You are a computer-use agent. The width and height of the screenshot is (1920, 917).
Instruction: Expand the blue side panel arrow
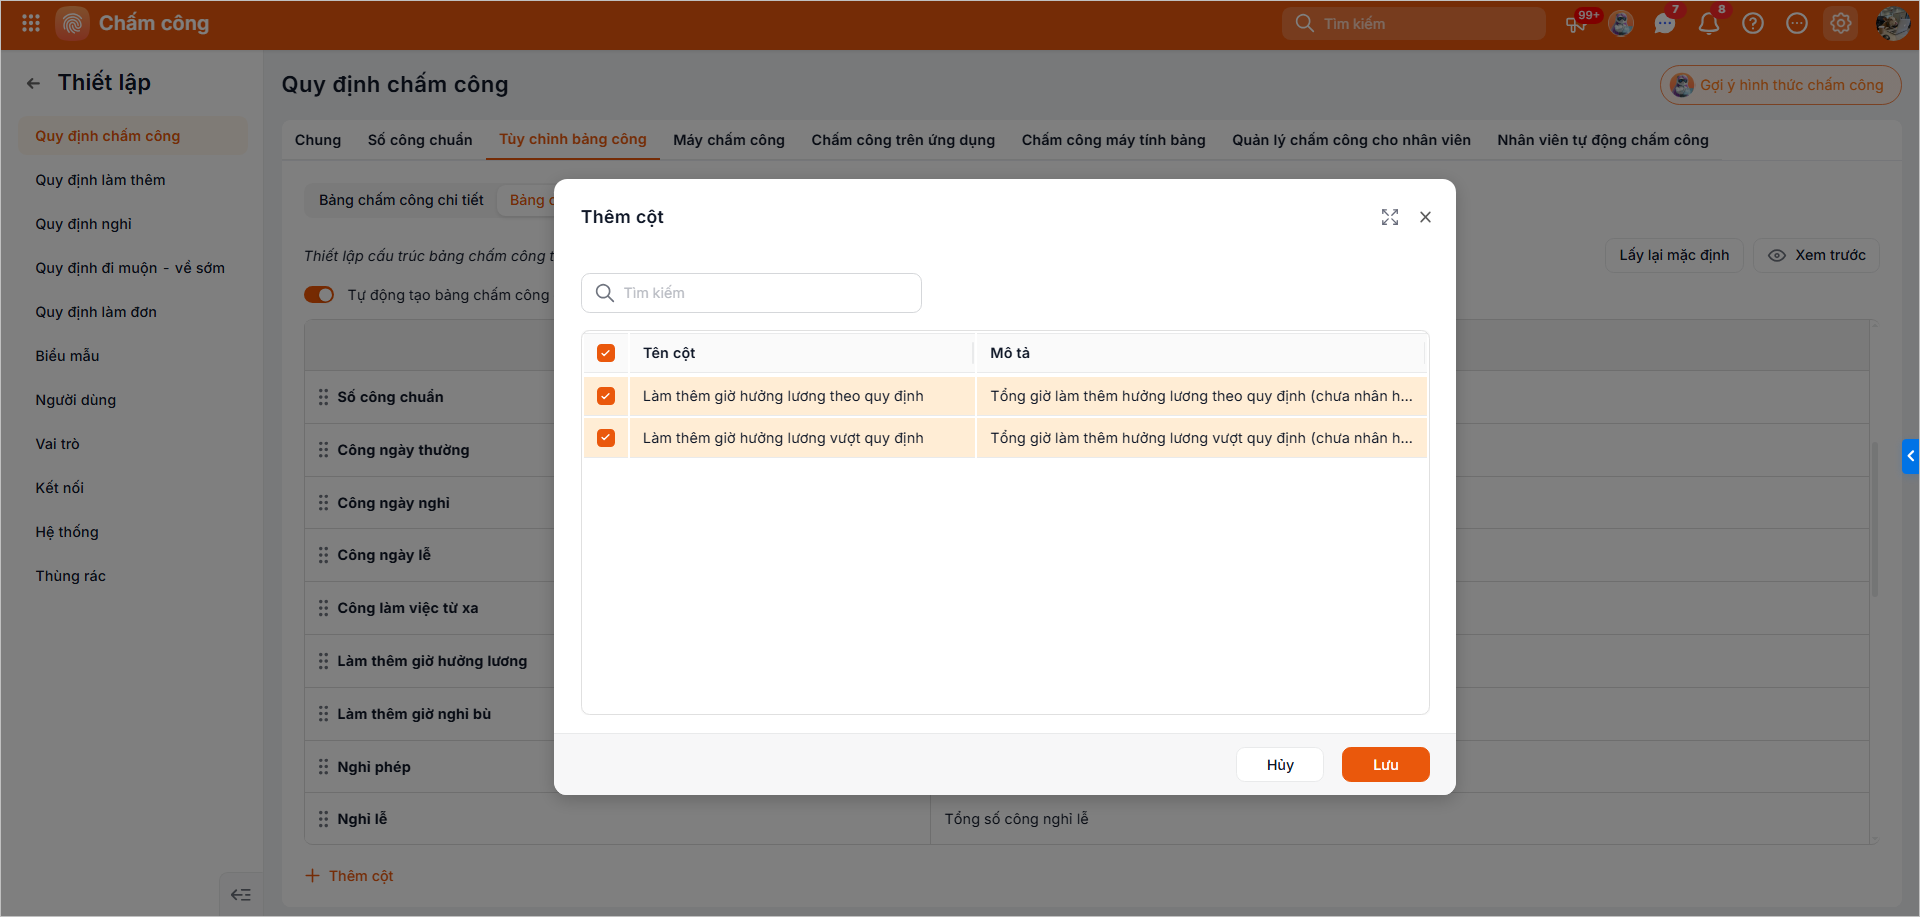1910,456
